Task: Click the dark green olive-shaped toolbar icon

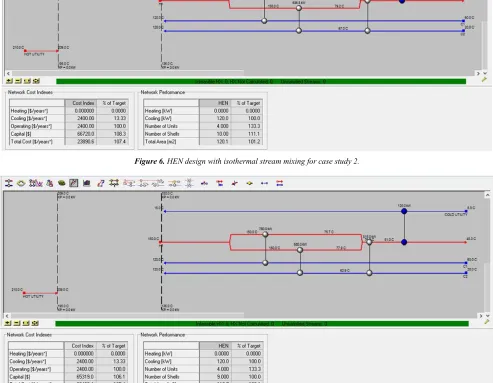Action: coord(61,183)
